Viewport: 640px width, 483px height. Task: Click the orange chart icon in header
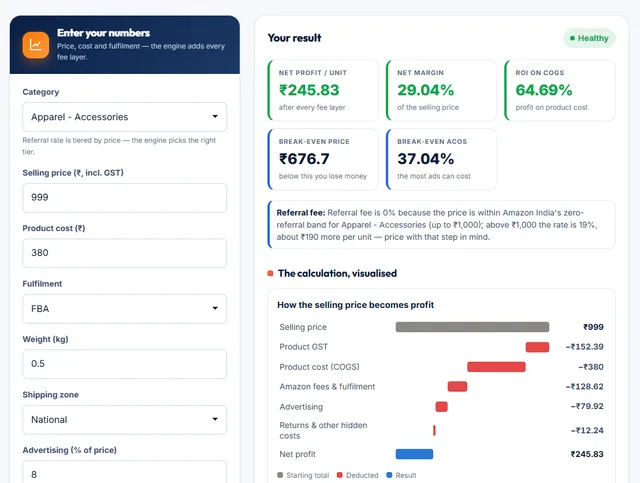click(36, 45)
